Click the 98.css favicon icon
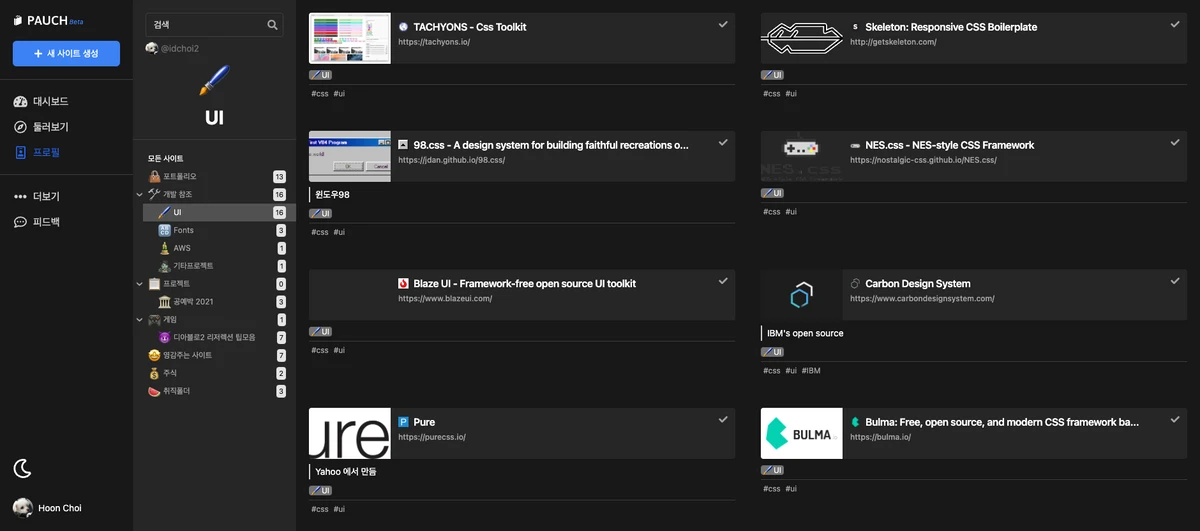1200x531 pixels. pos(404,145)
